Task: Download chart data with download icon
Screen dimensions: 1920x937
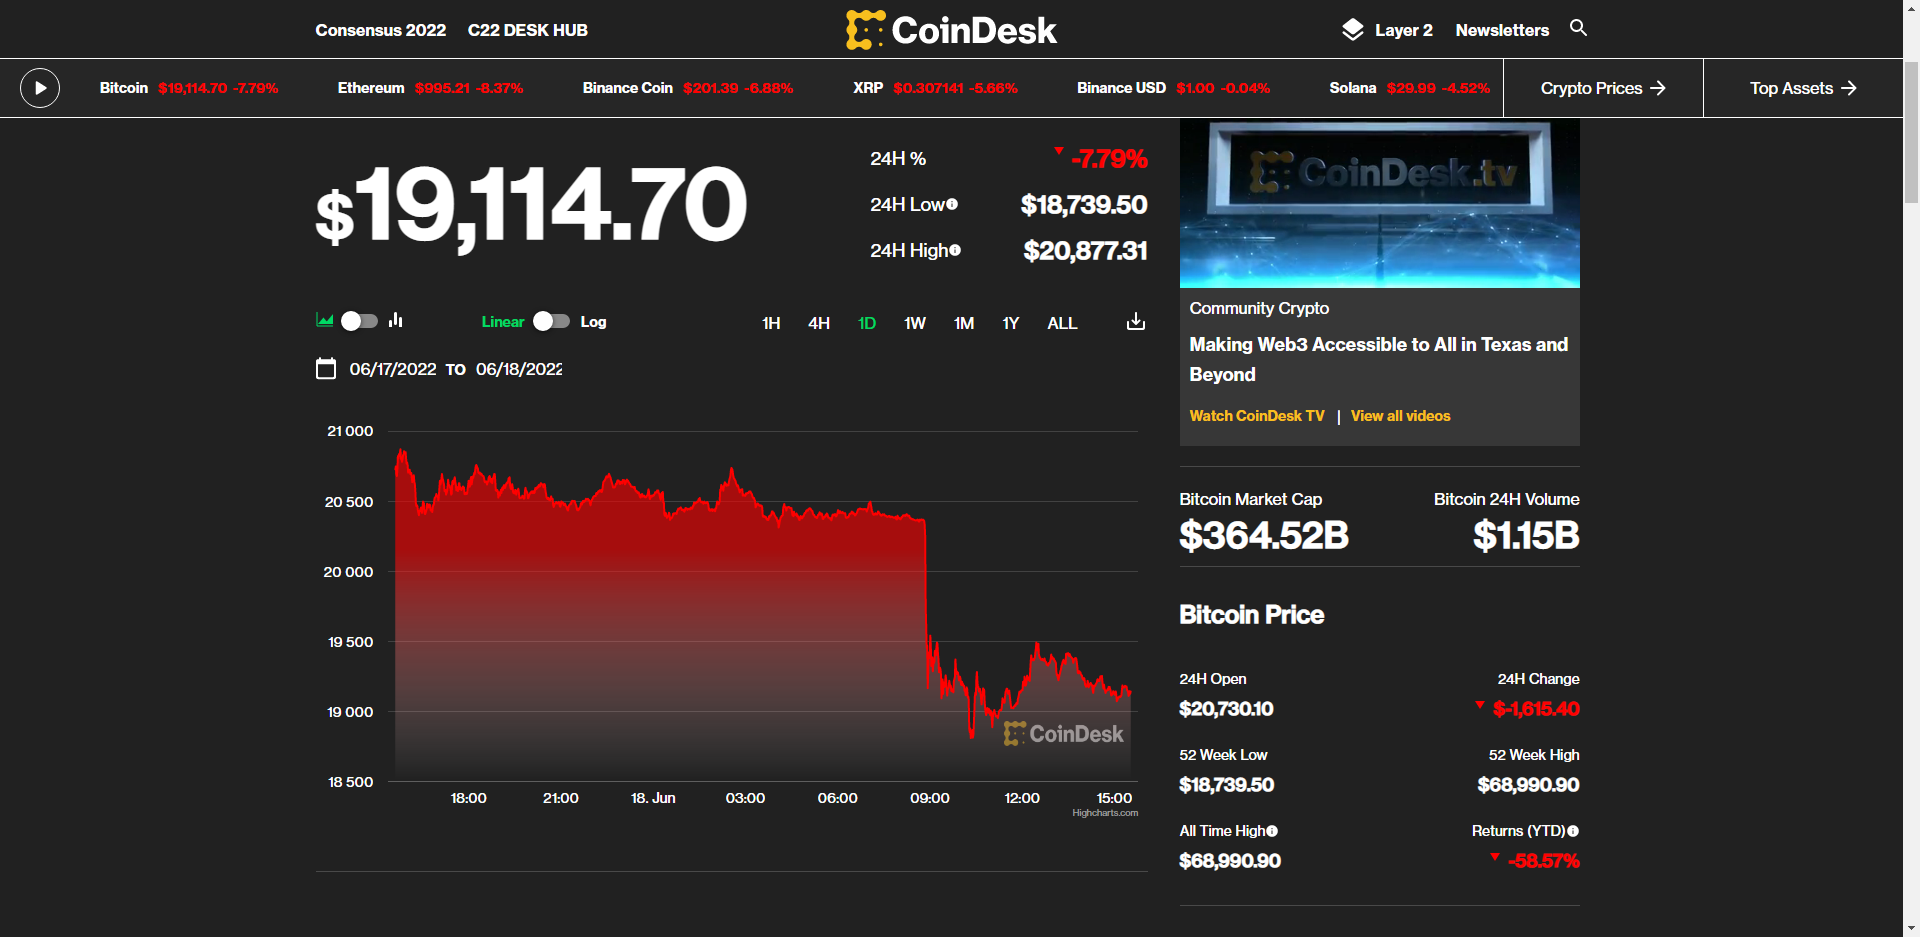Action: coord(1135,322)
